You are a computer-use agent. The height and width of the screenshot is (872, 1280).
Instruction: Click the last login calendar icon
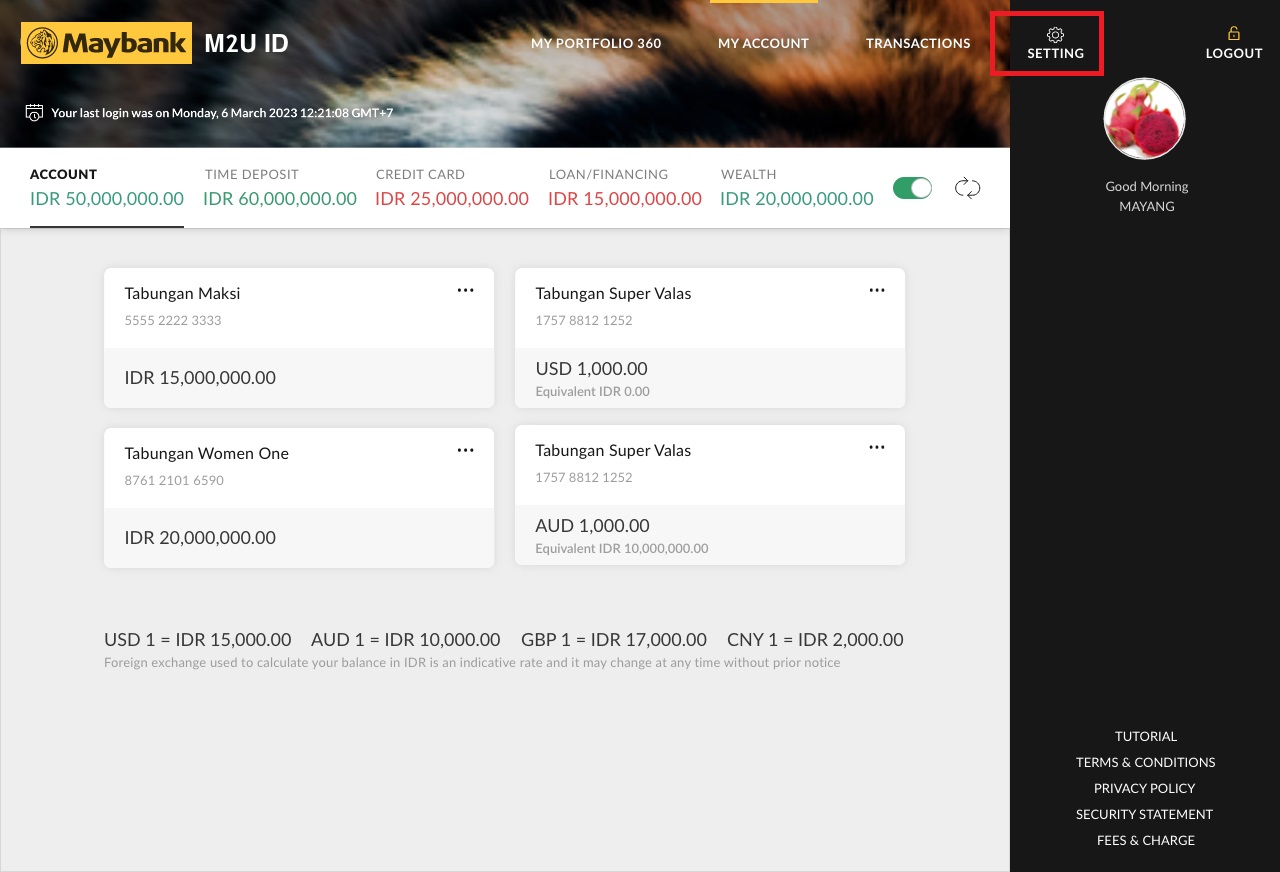click(x=34, y=112)
